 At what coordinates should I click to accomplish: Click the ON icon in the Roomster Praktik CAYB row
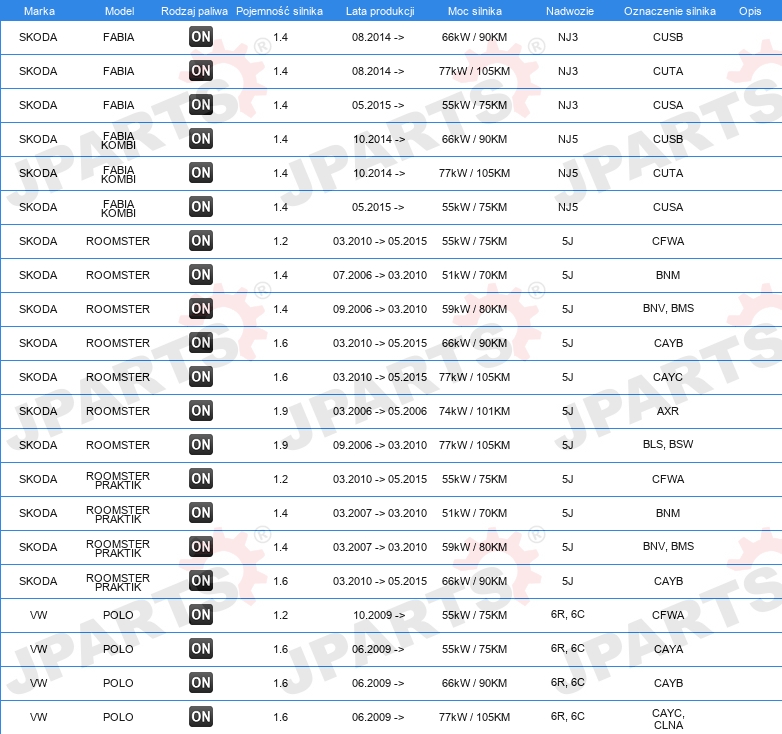pyautogui.click(x=201, y=580)
